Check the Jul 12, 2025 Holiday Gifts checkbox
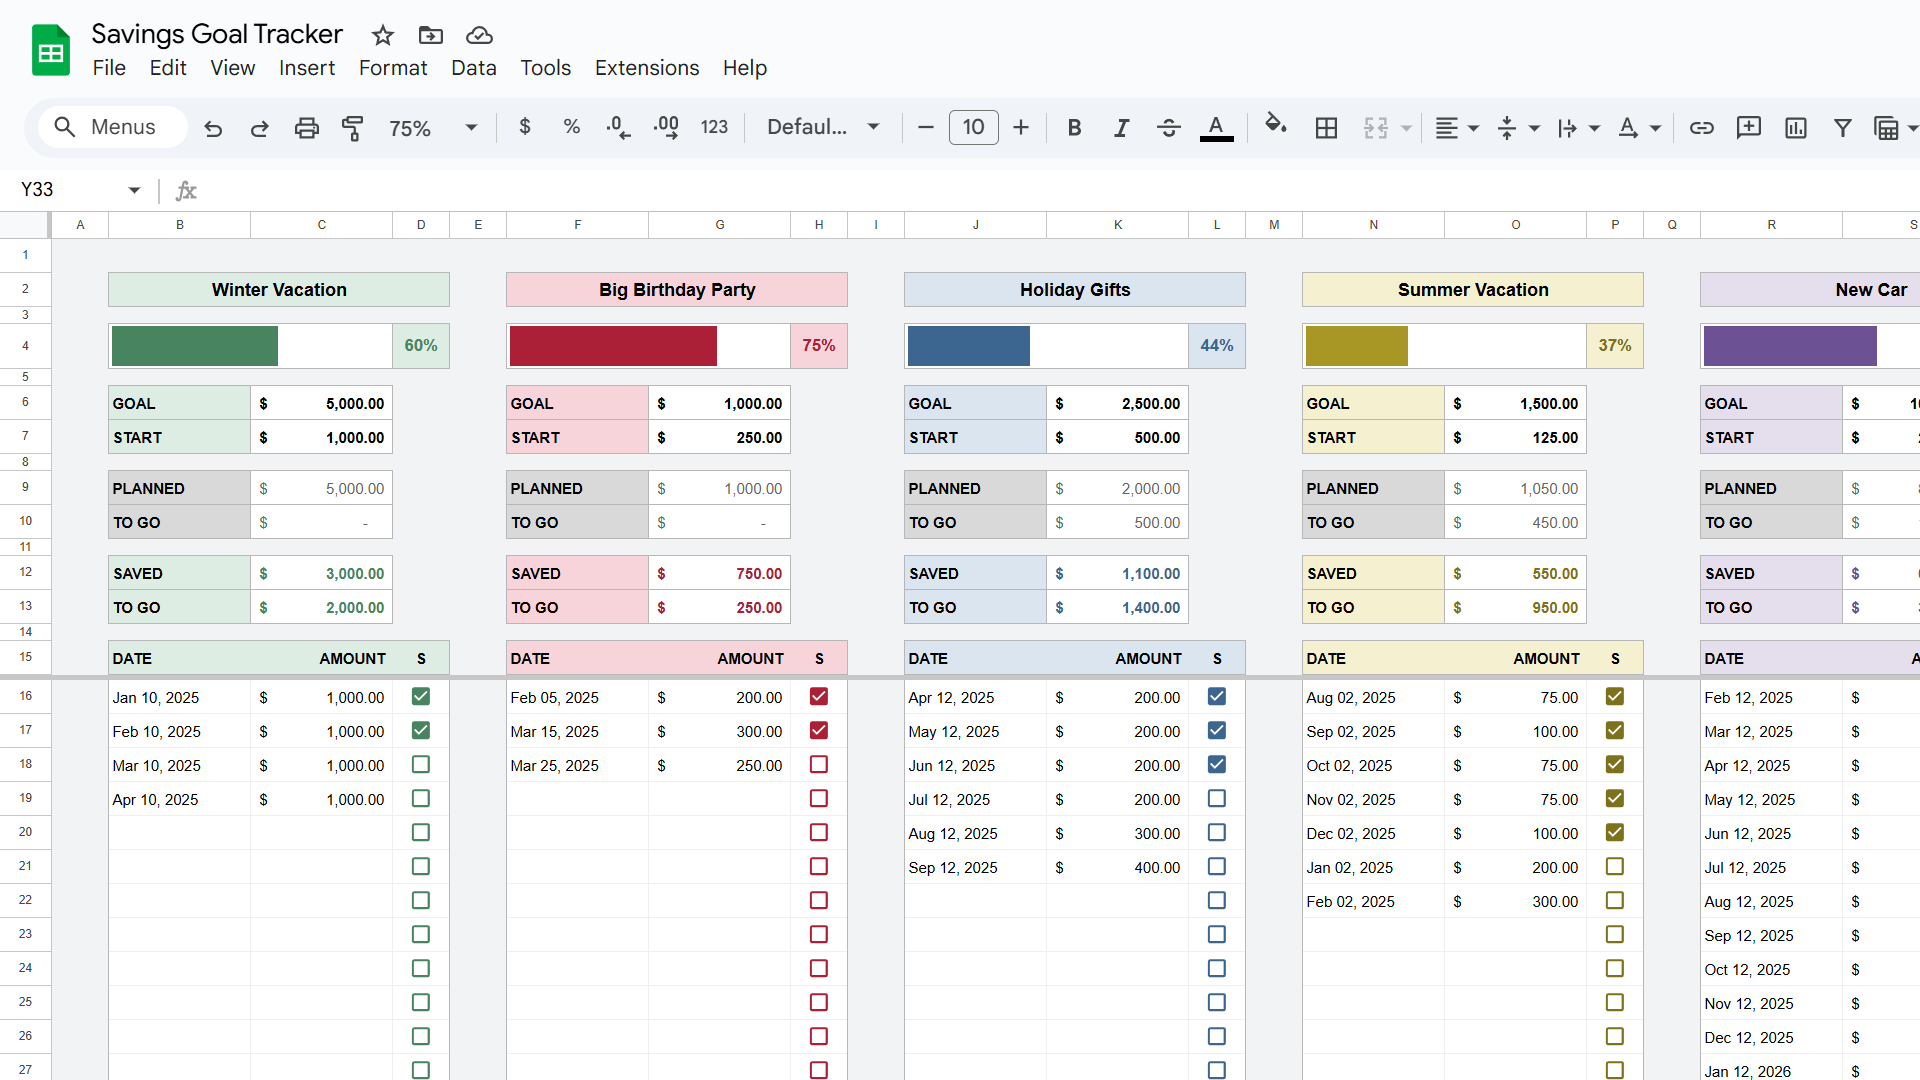The width and height of the screenshot is (1920, 1080). click(1217, 799)
